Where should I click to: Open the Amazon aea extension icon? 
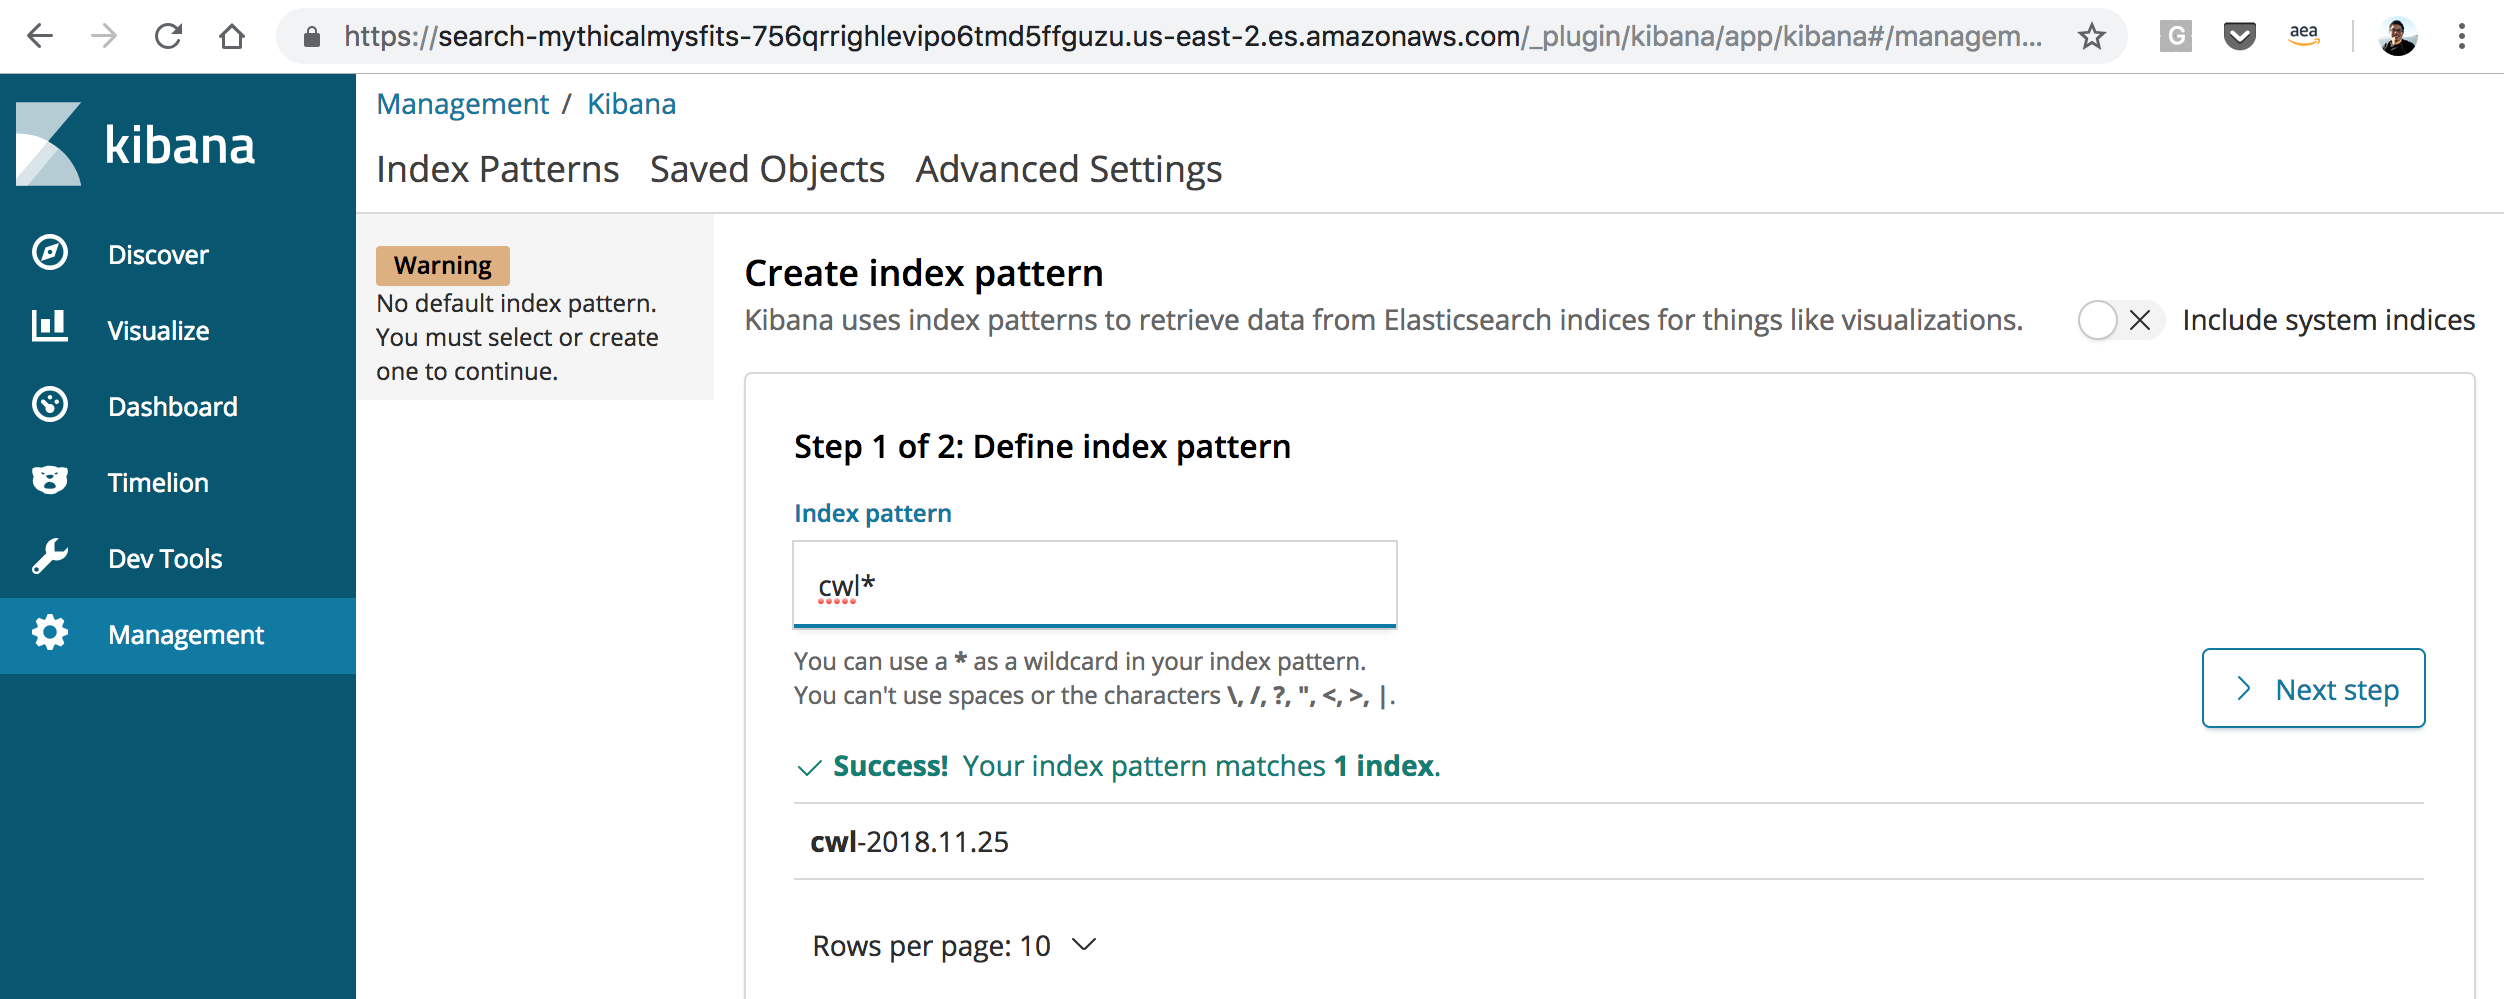pyautogui.click(x=2304, y=35)
